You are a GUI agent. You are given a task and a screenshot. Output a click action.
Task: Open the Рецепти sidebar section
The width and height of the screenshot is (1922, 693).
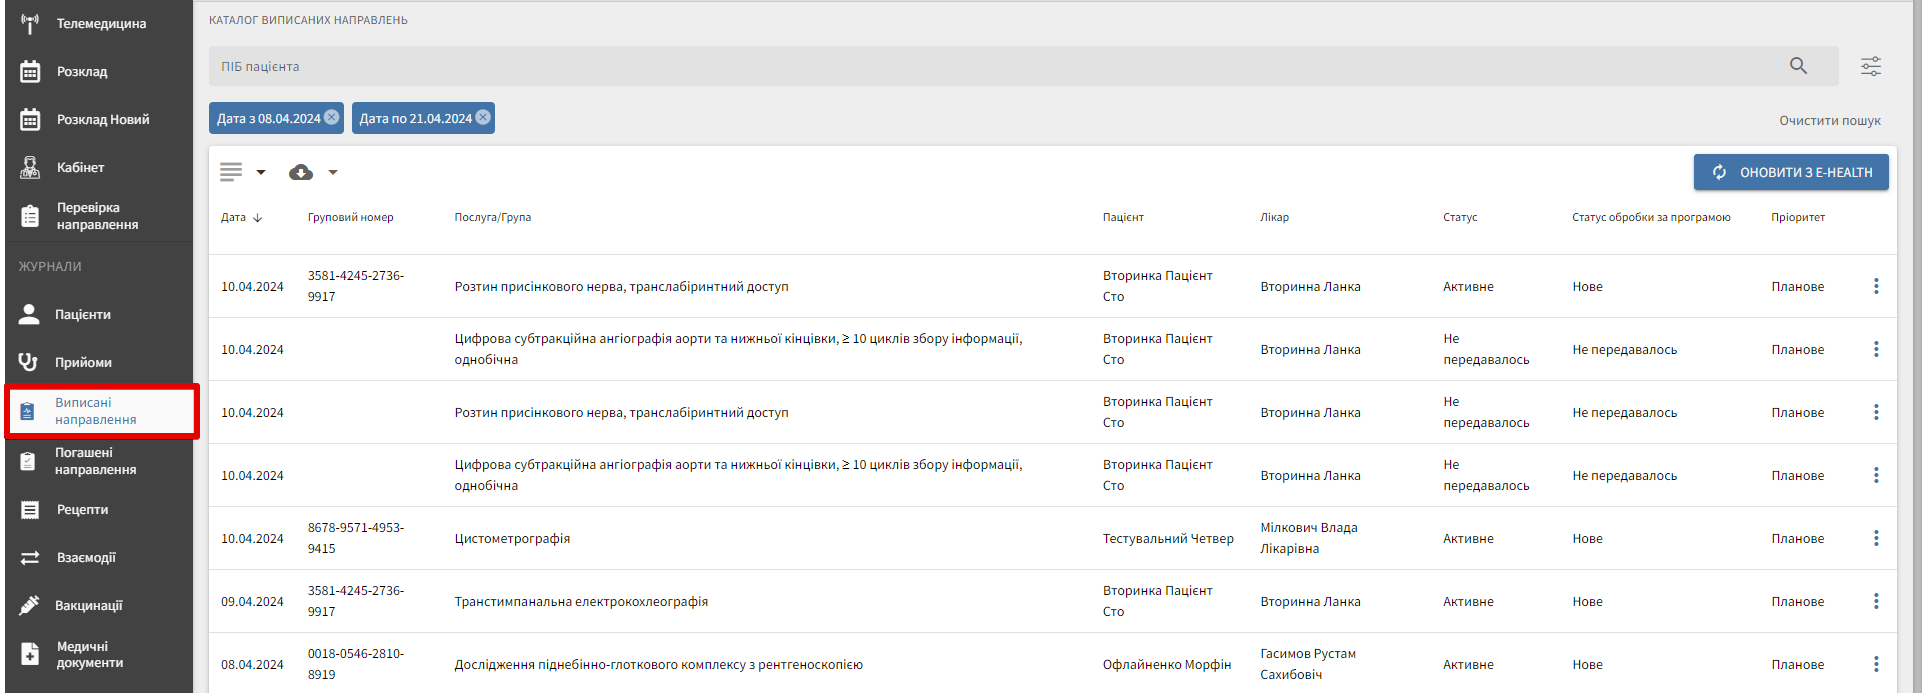[81, 510]
